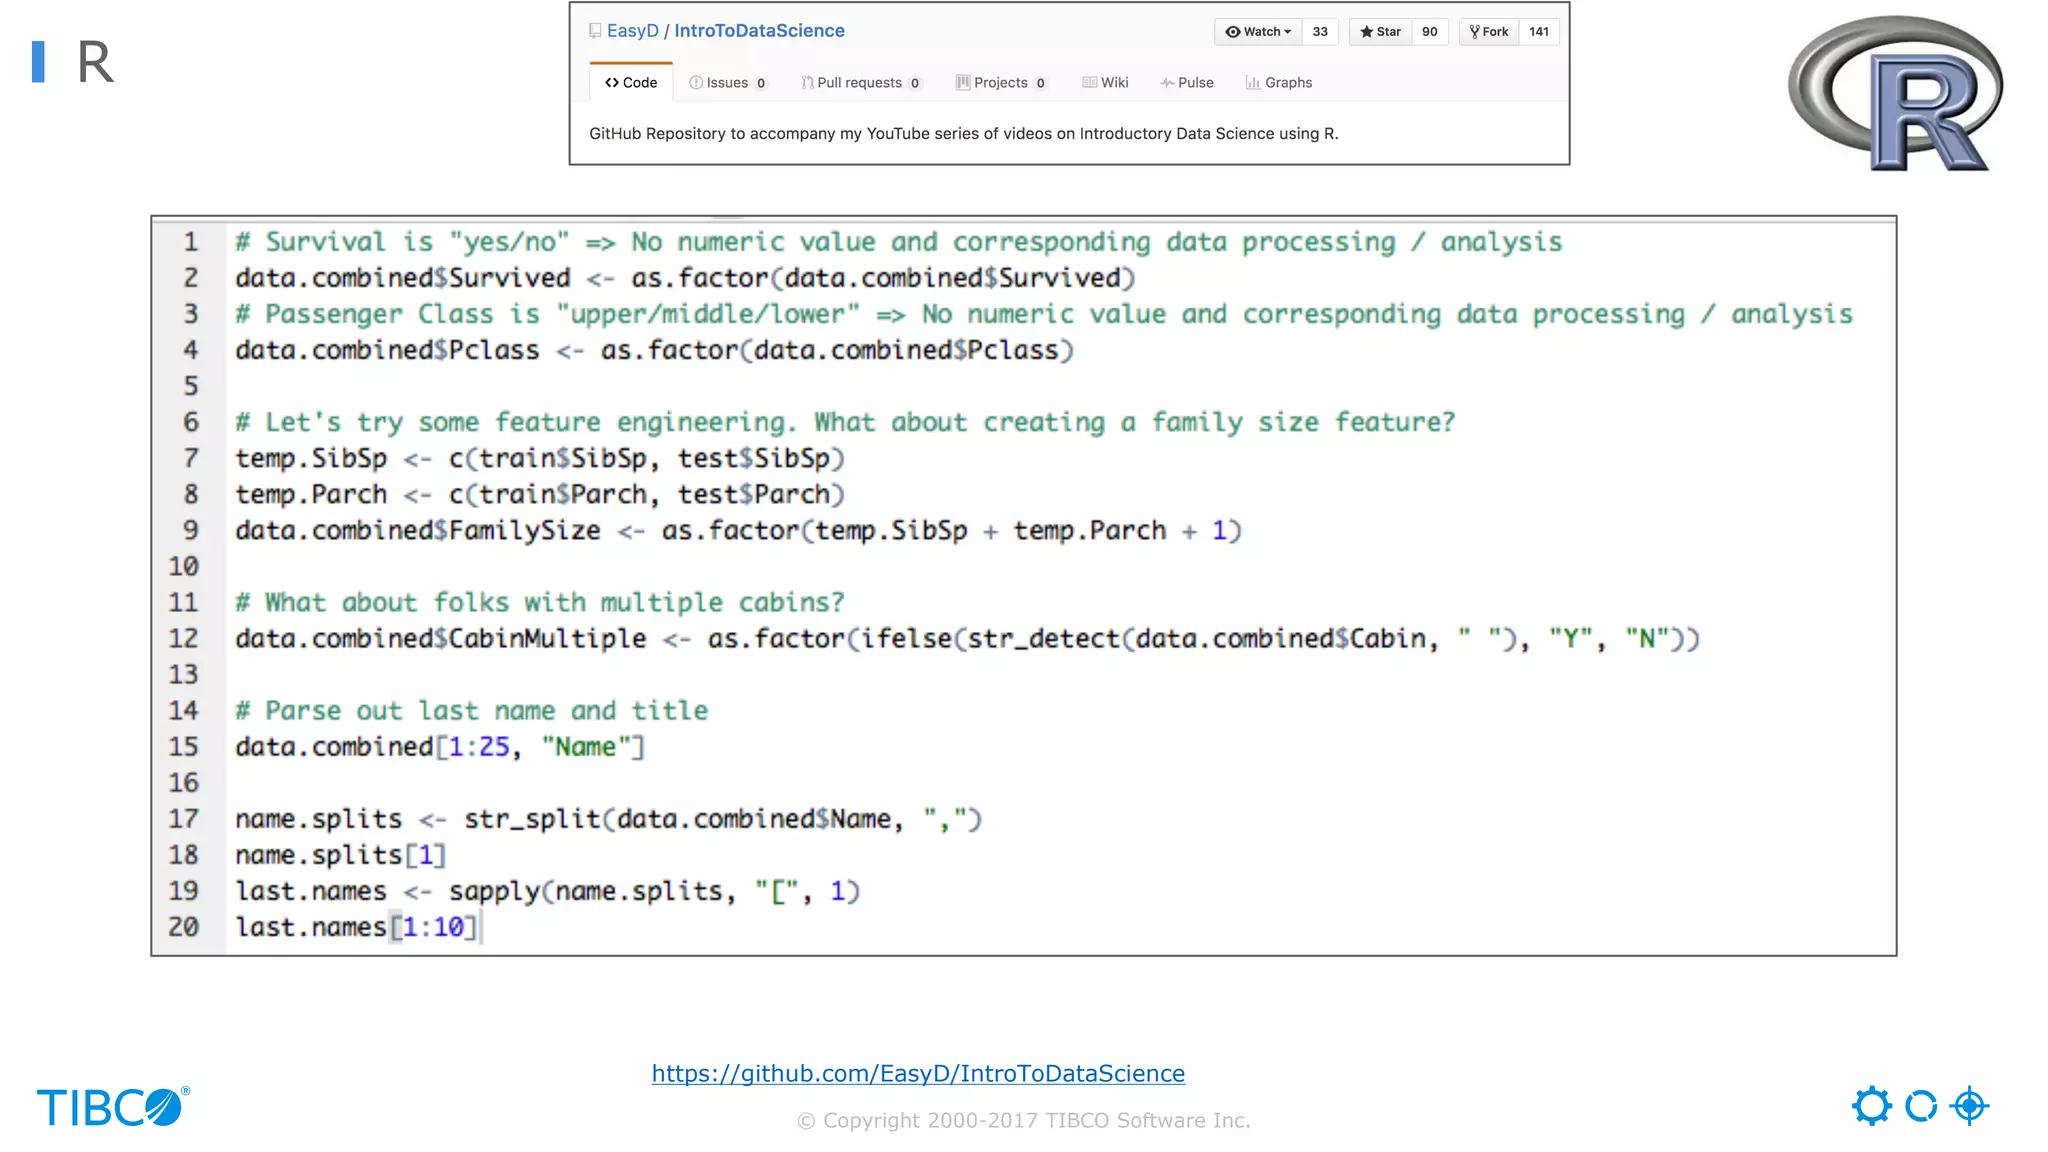Star the repository
The width and height of the screenshot is (2048, 1152).
tap(1380, 32)
